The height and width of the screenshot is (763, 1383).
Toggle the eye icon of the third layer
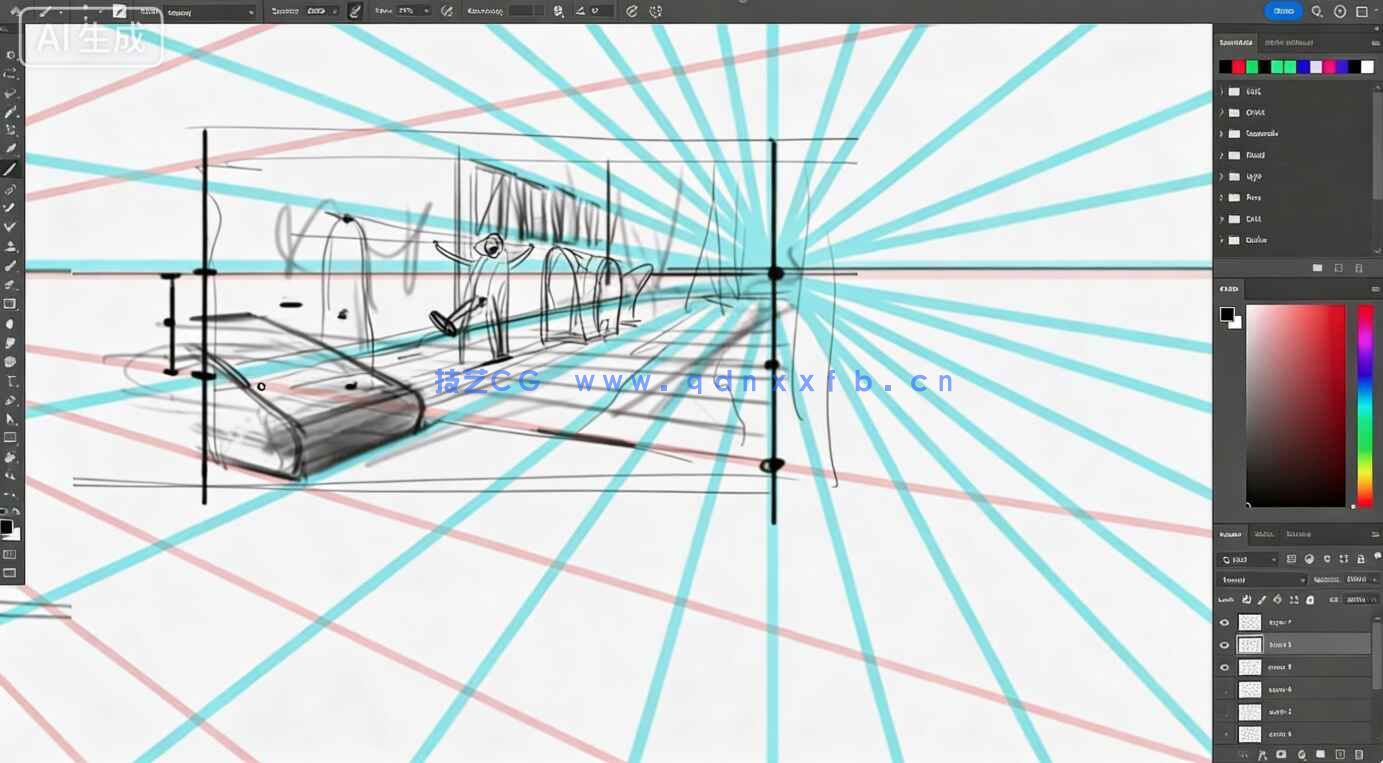point(1224,667)
